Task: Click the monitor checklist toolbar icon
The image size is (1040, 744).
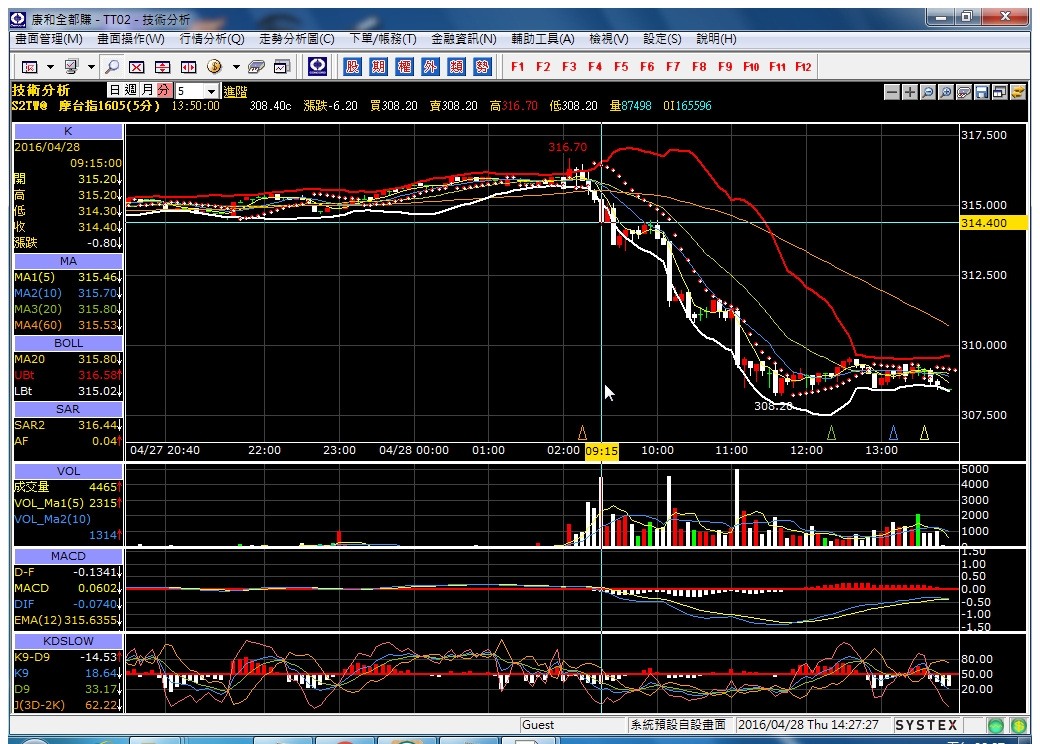Action: coord(71,66)
